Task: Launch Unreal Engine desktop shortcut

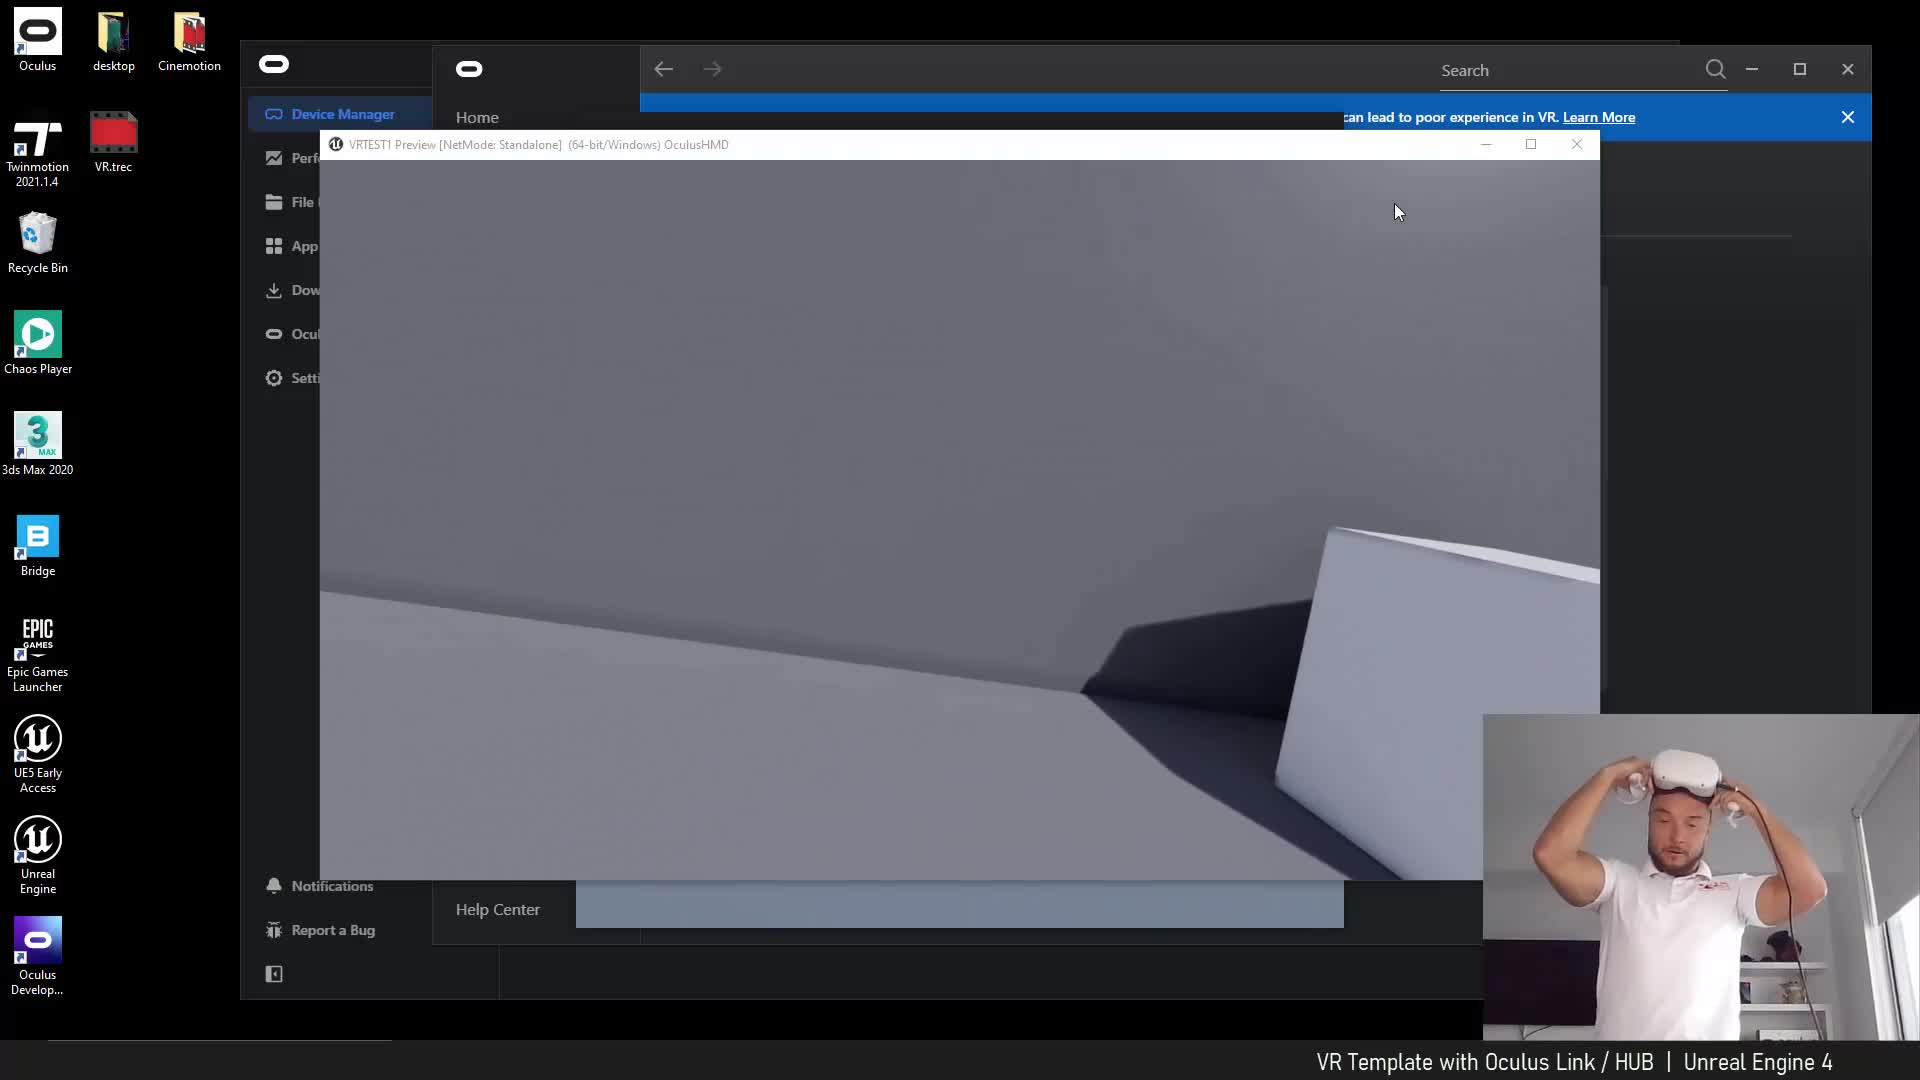Action: (38, 855)
